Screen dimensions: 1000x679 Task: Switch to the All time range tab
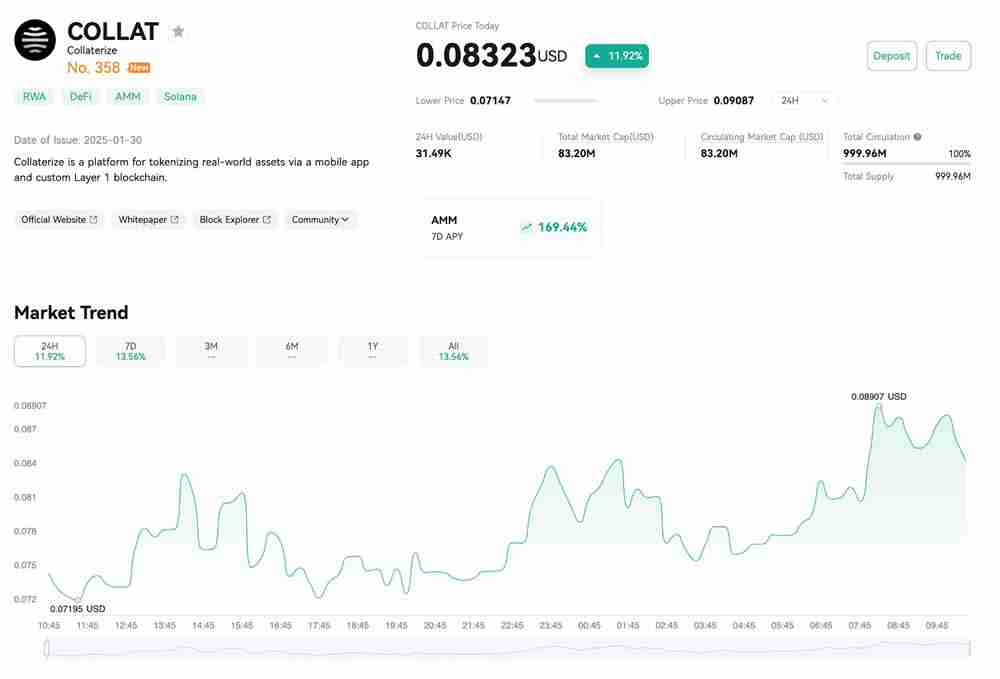pyautogui.click(x=453, y=351)
